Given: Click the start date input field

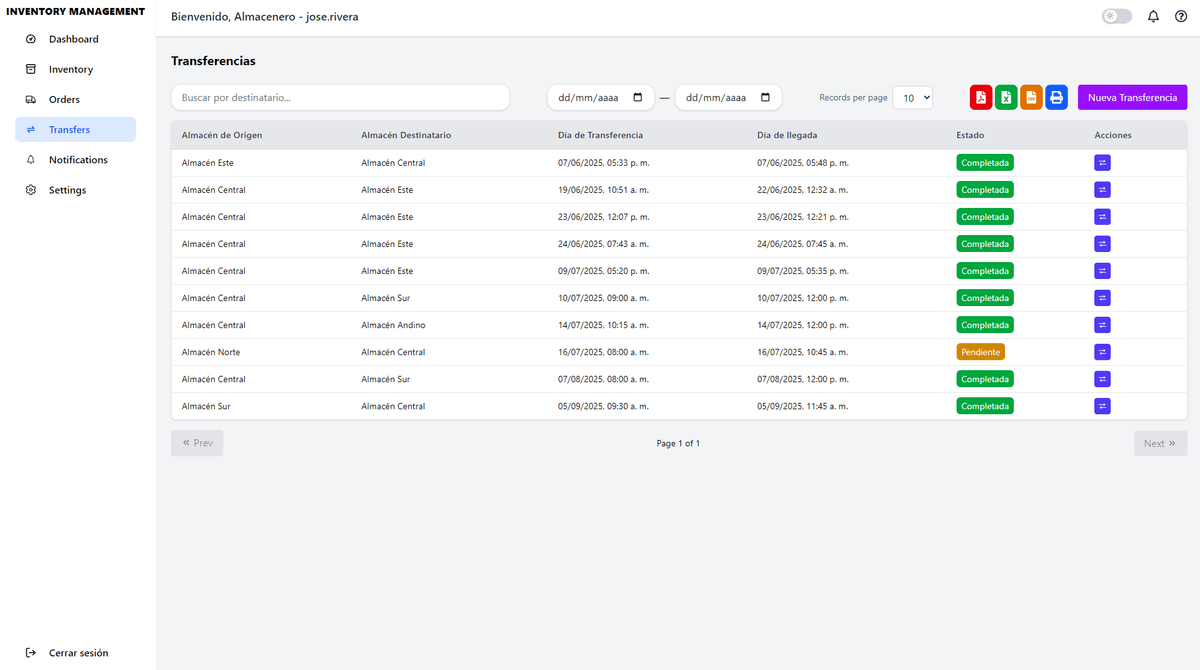Looking at the screenshot, I should coord(601,97).
